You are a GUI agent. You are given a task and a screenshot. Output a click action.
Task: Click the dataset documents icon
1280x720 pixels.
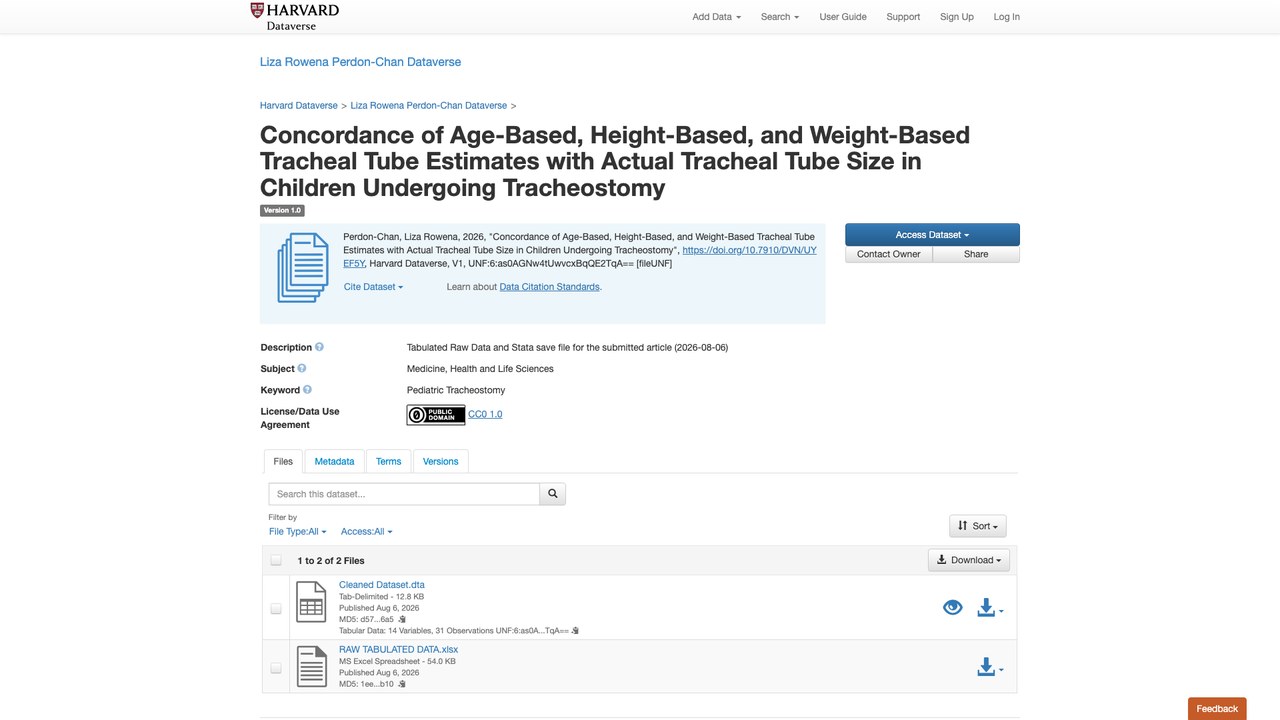[303, 267]
